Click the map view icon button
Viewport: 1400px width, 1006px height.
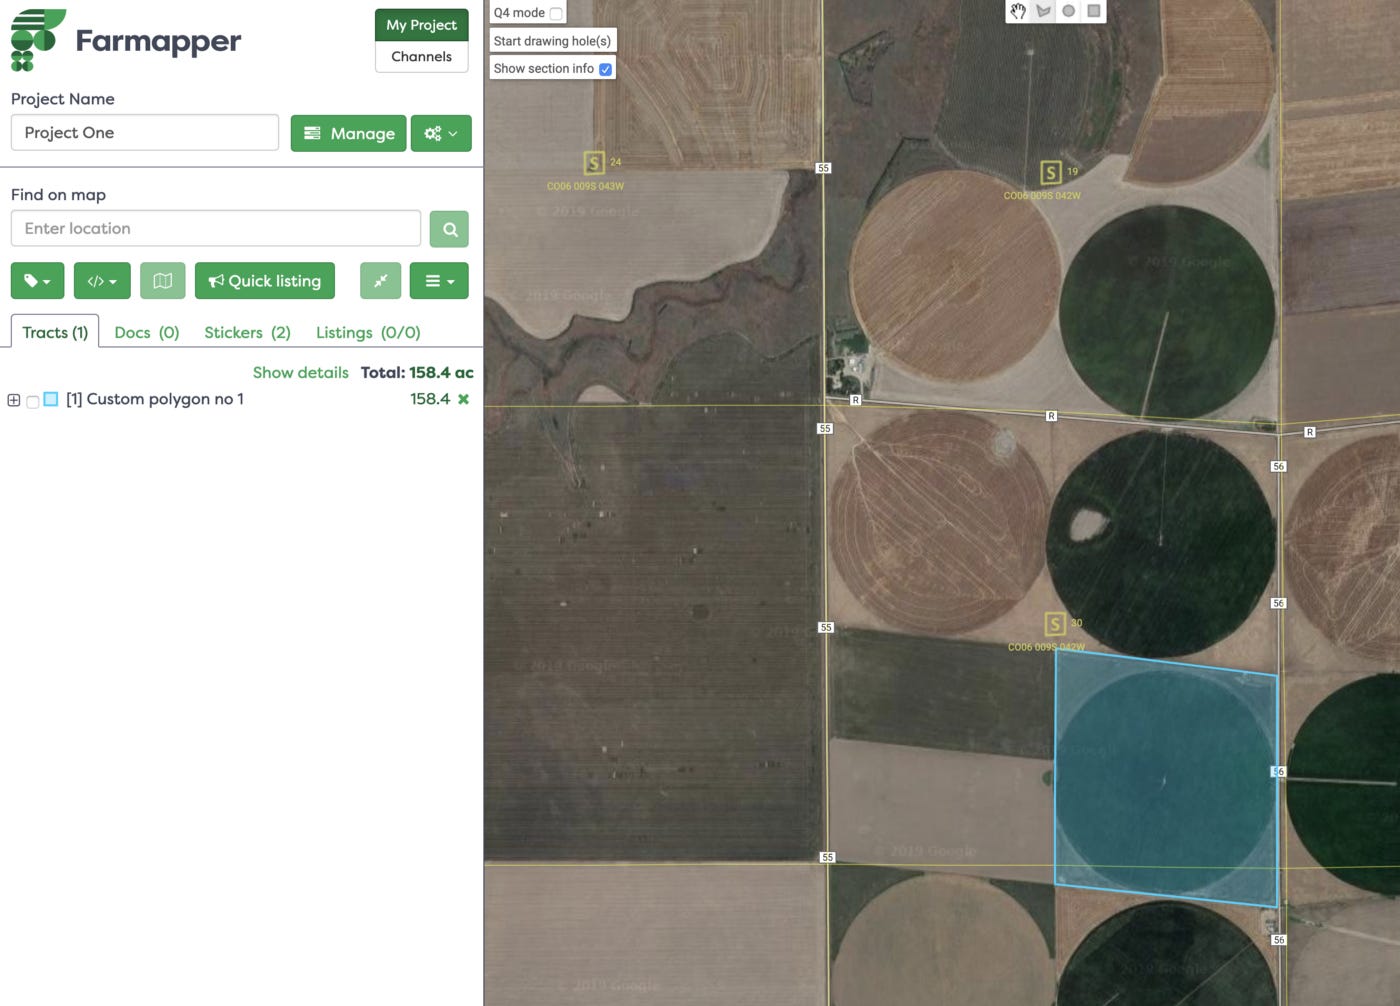tap(162, 281)
